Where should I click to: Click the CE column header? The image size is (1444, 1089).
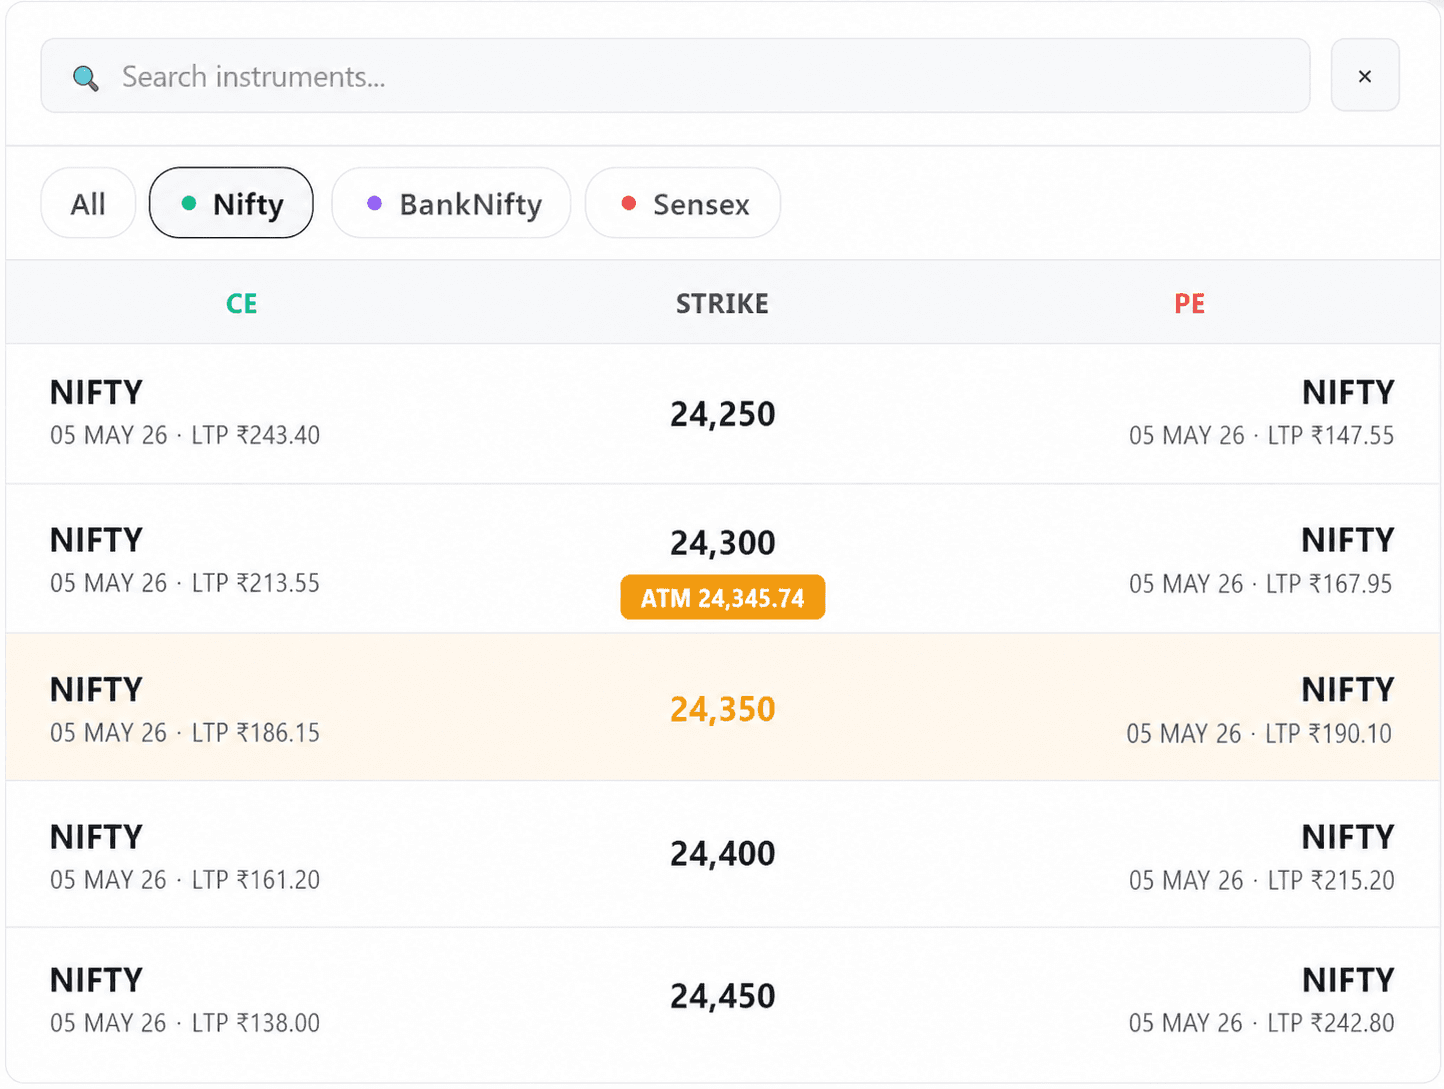(x=242, y=303)
